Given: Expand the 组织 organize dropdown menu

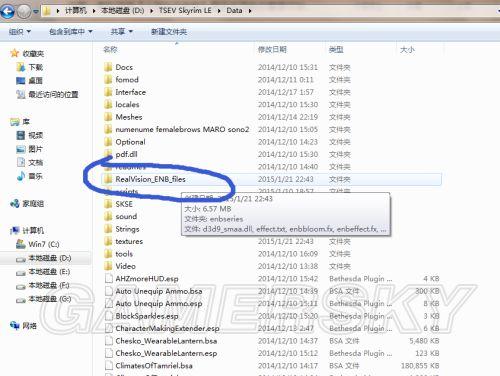Looking at the screenshot, I should [x=20, y=32].
